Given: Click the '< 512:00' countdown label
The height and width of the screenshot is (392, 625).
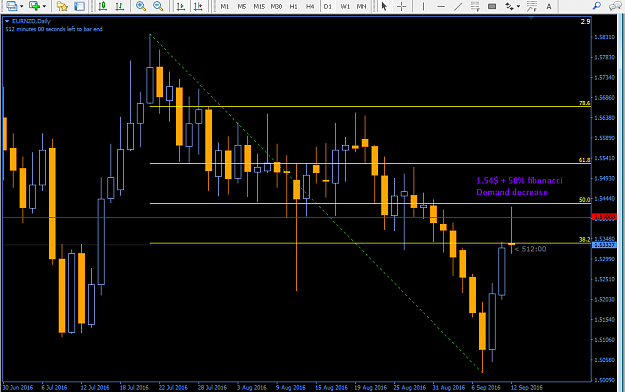Looking at the screenshot, I should [x=531, y=249].
